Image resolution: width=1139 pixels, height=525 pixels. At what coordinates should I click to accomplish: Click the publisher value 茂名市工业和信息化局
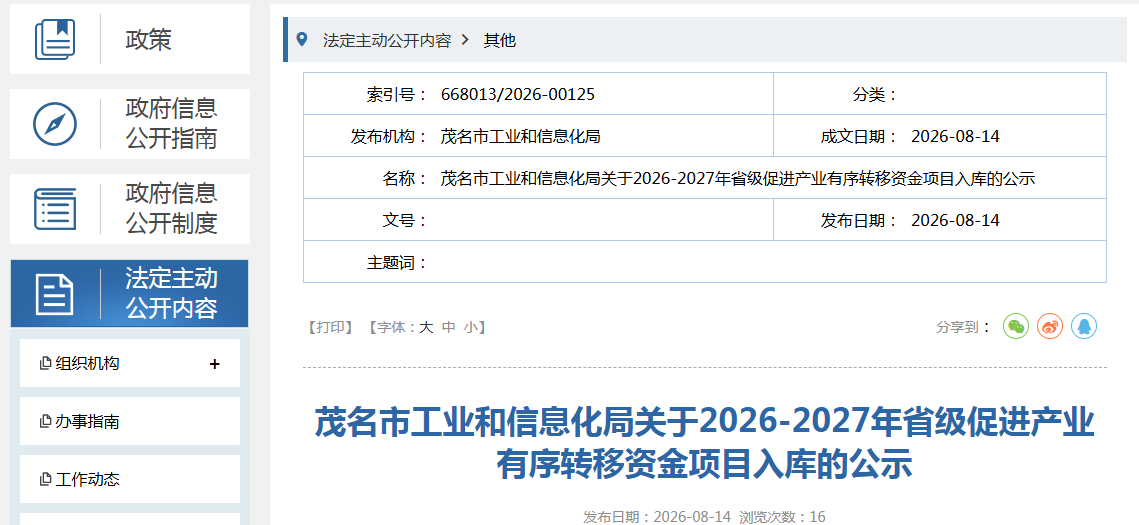(521, 137)
